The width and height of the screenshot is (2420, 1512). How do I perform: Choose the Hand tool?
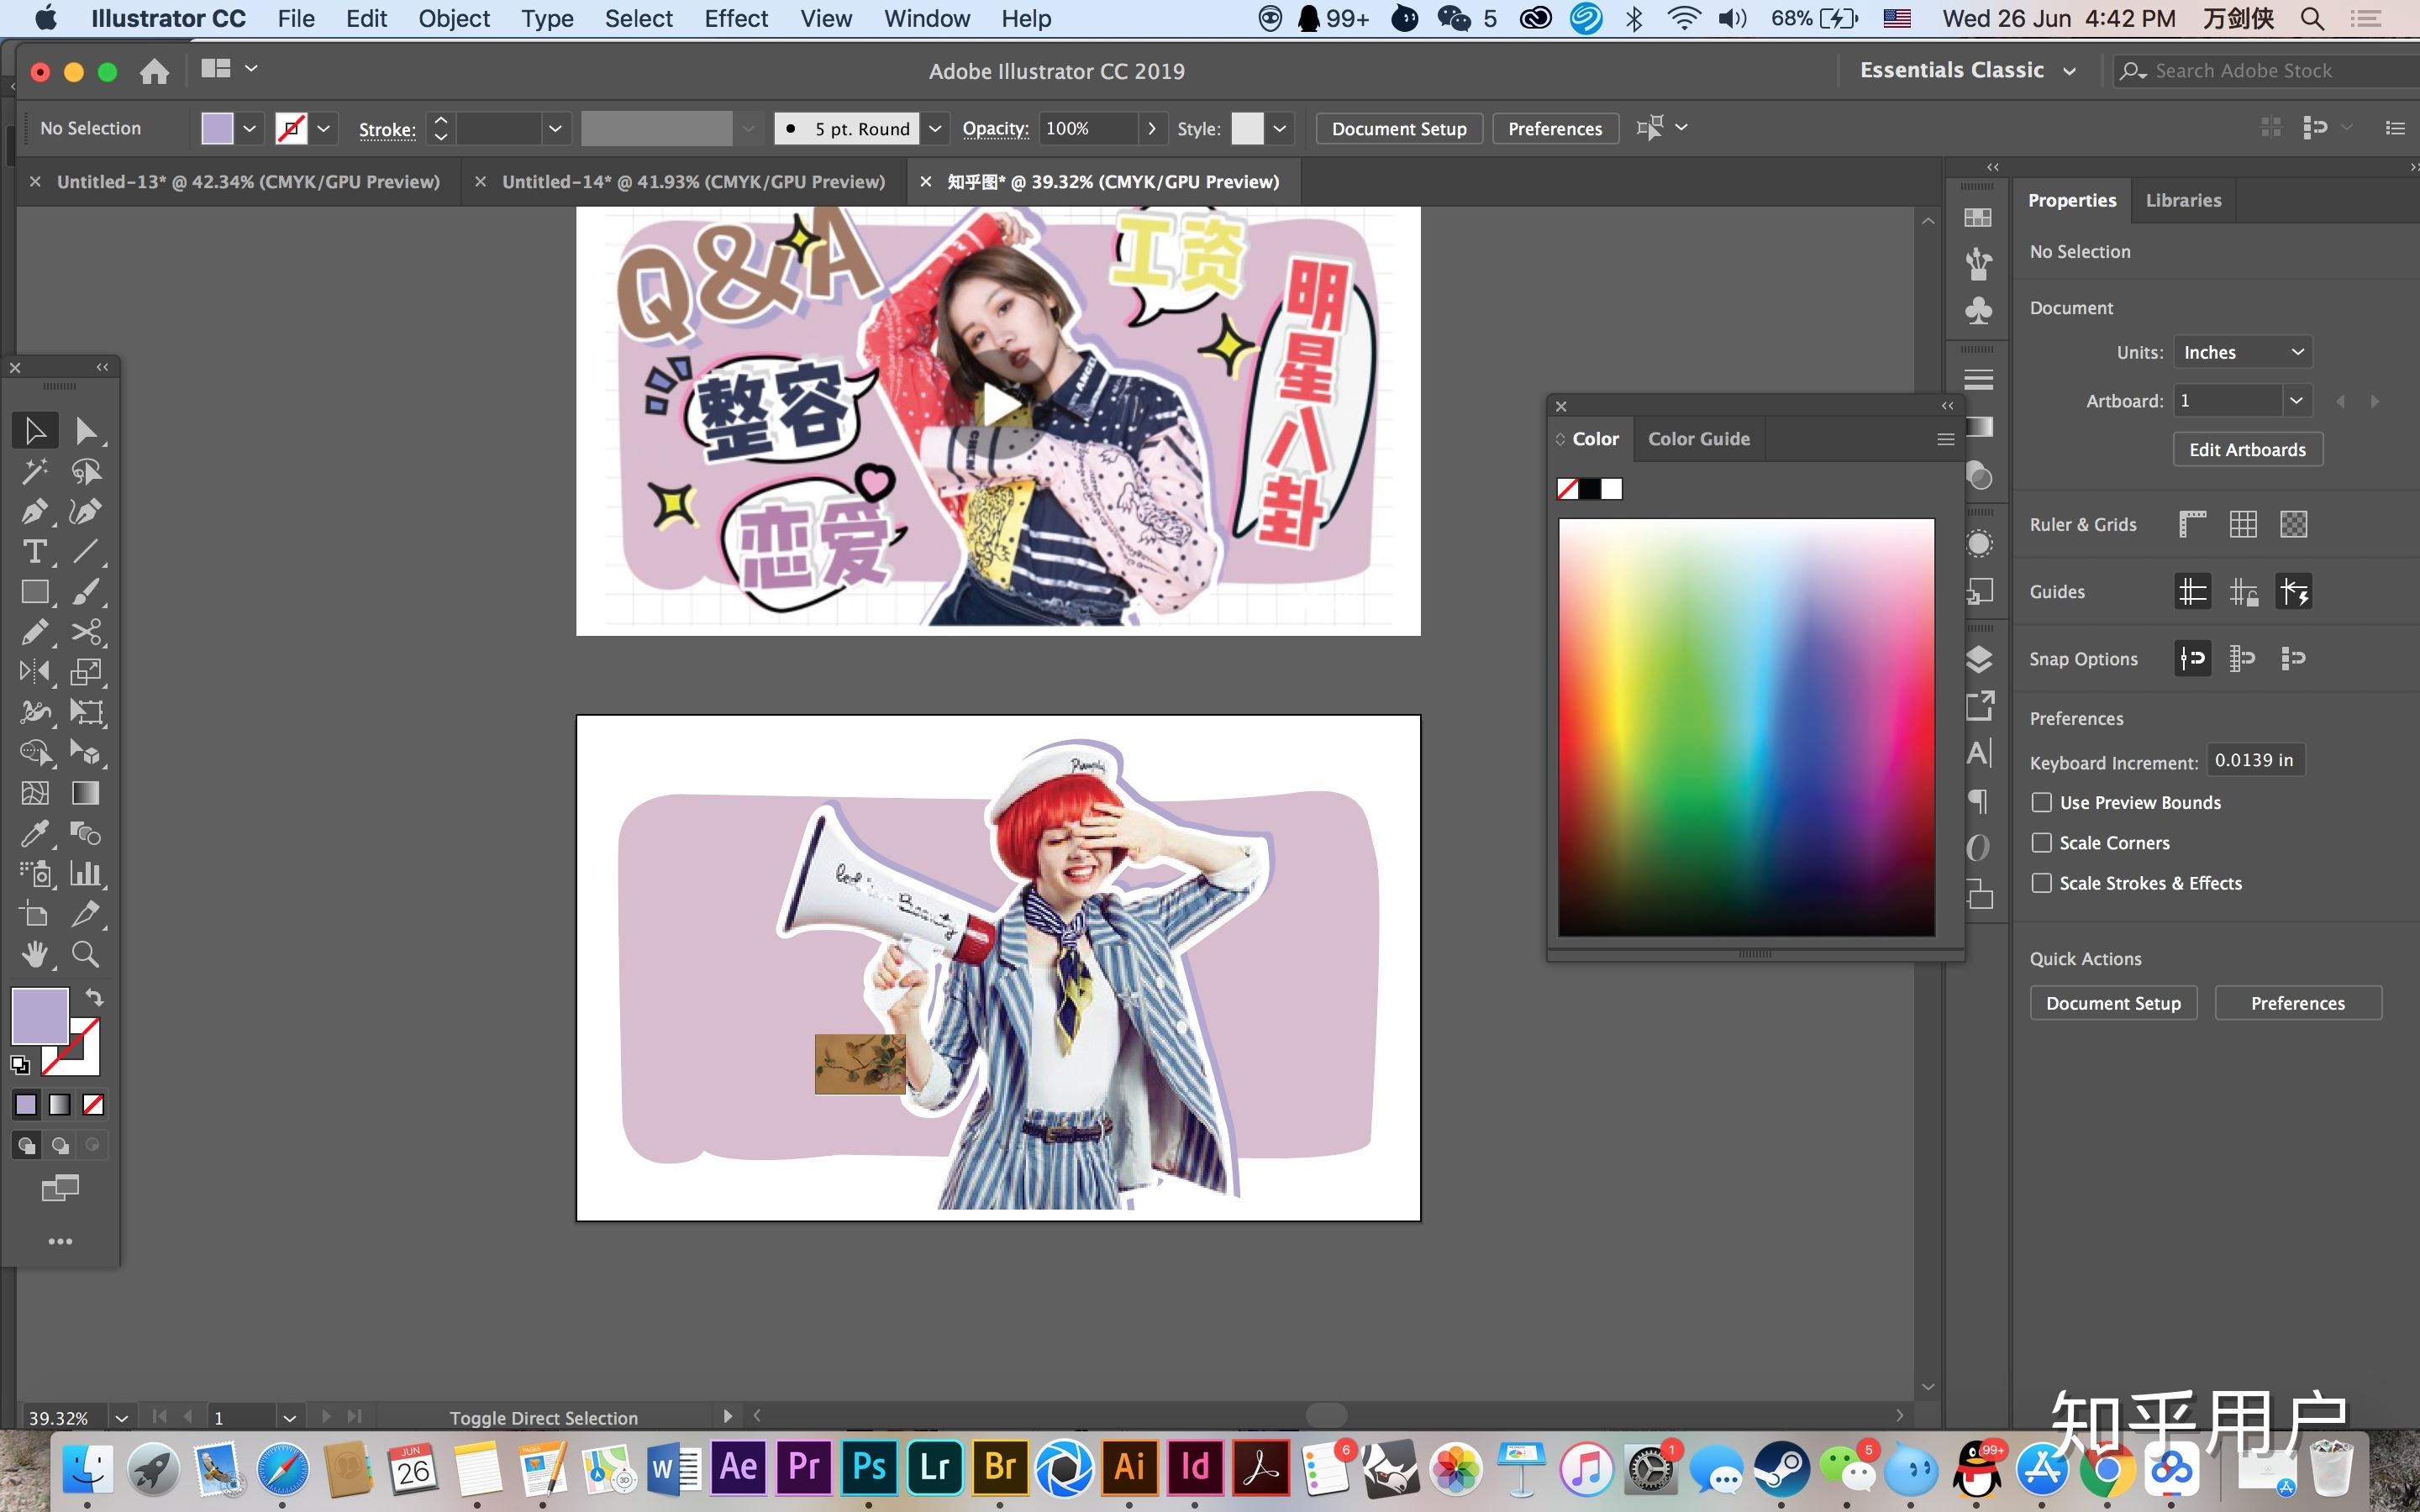point(34,954)
